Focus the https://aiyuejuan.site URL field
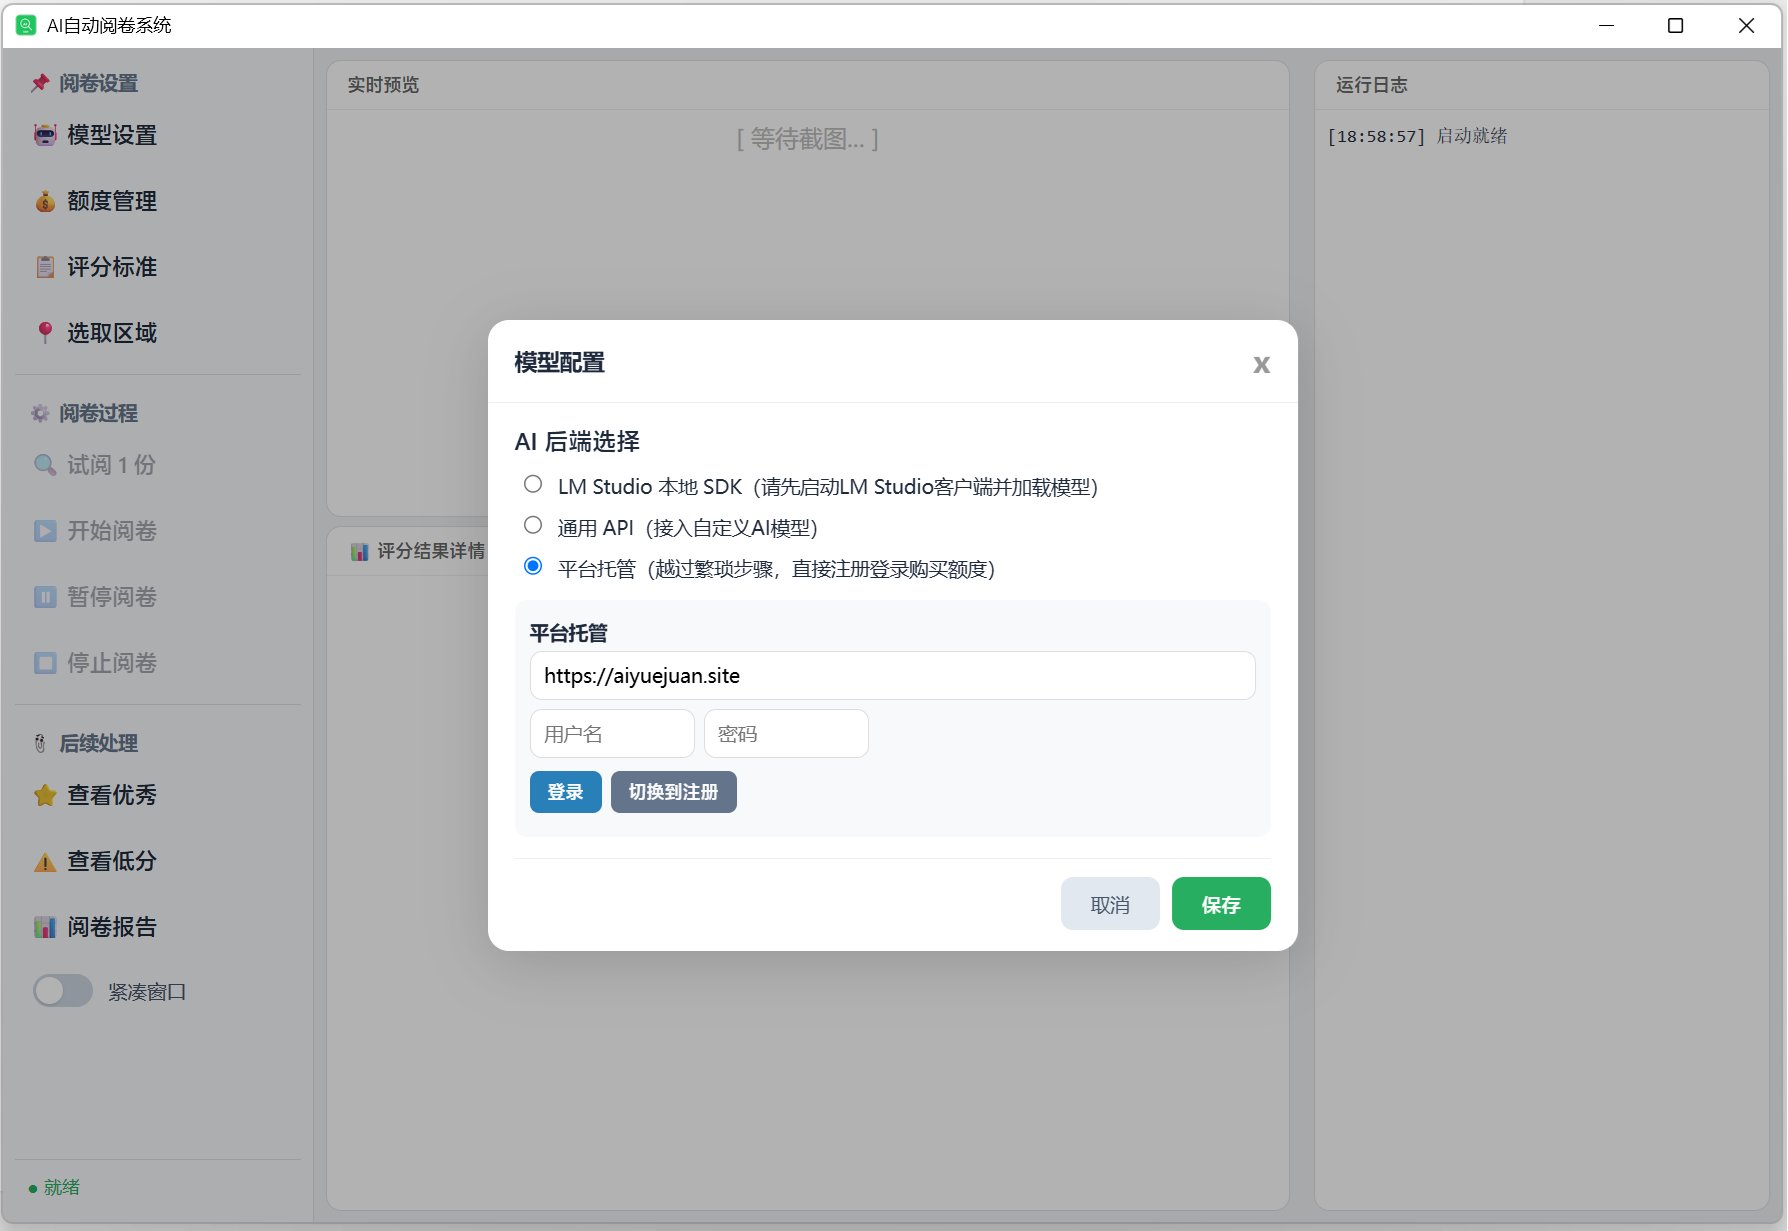 click(892, 676)
